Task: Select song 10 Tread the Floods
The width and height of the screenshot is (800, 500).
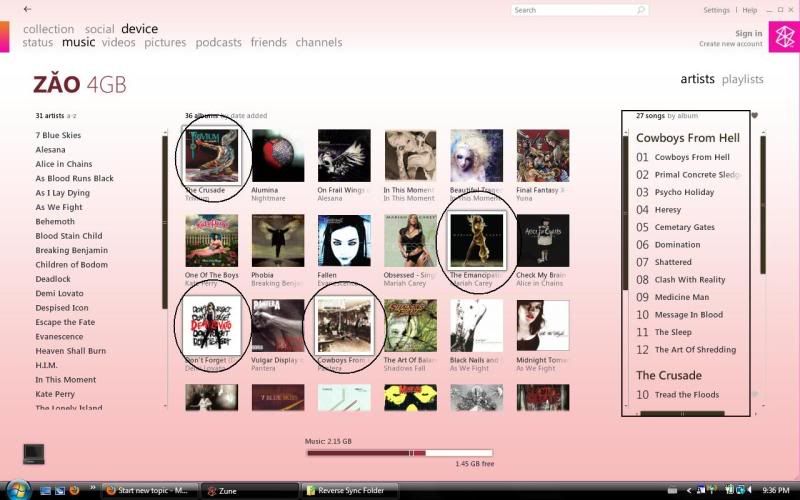Action: click(x=678, y=394)
